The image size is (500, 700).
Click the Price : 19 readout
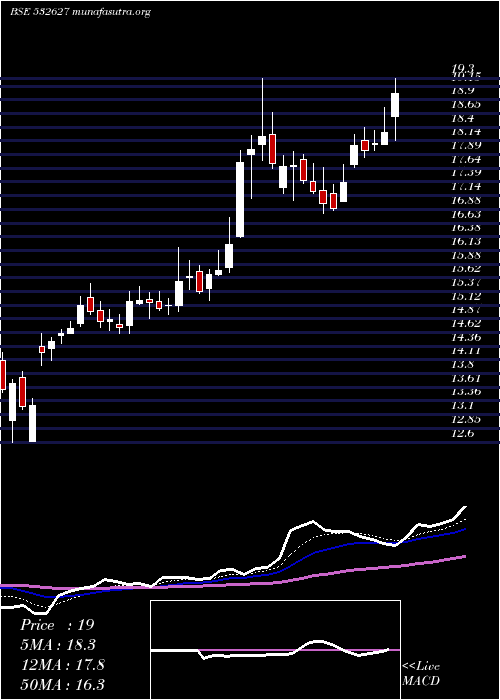[57, 625]
